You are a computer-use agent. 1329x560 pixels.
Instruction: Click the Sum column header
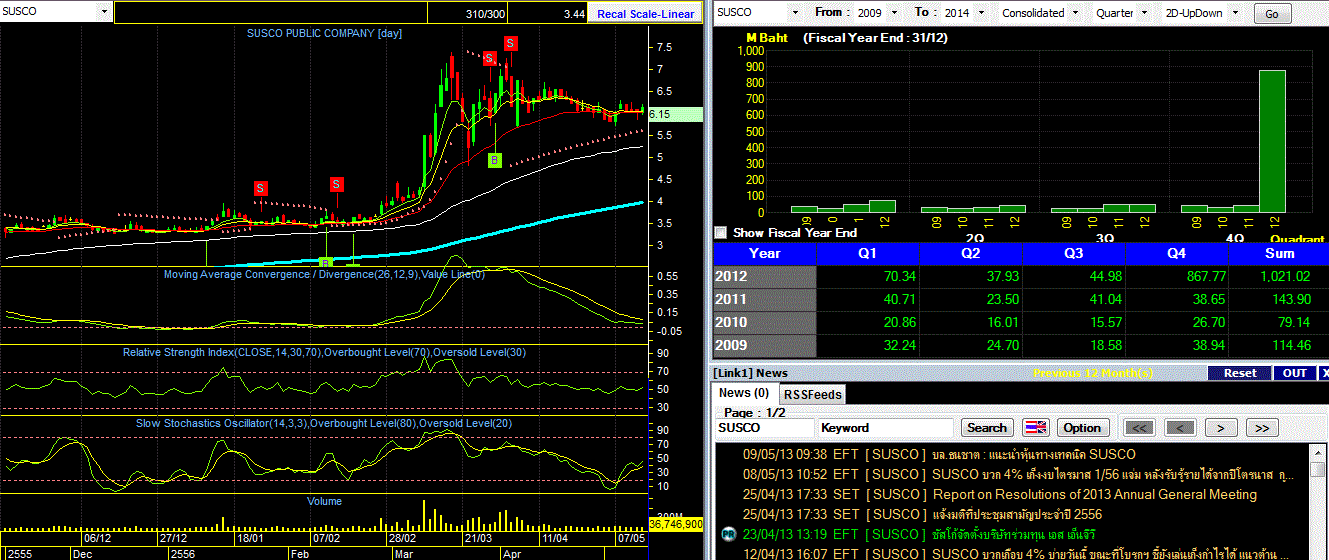coord(1280,254)
